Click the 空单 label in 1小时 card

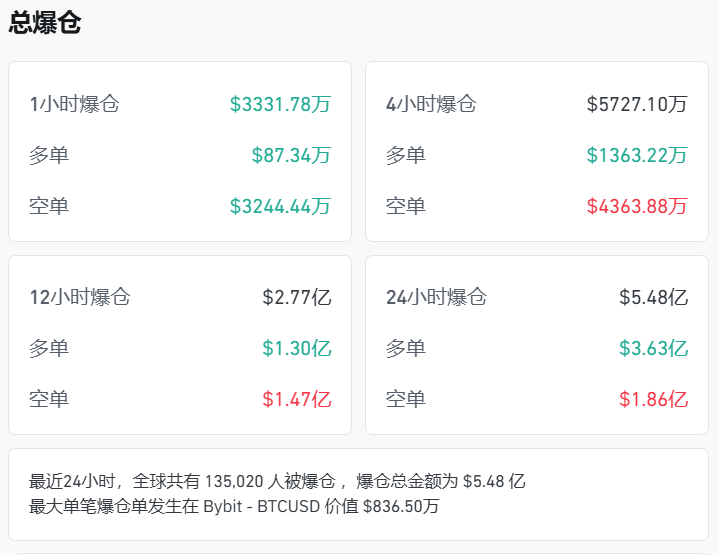[49, 206]
